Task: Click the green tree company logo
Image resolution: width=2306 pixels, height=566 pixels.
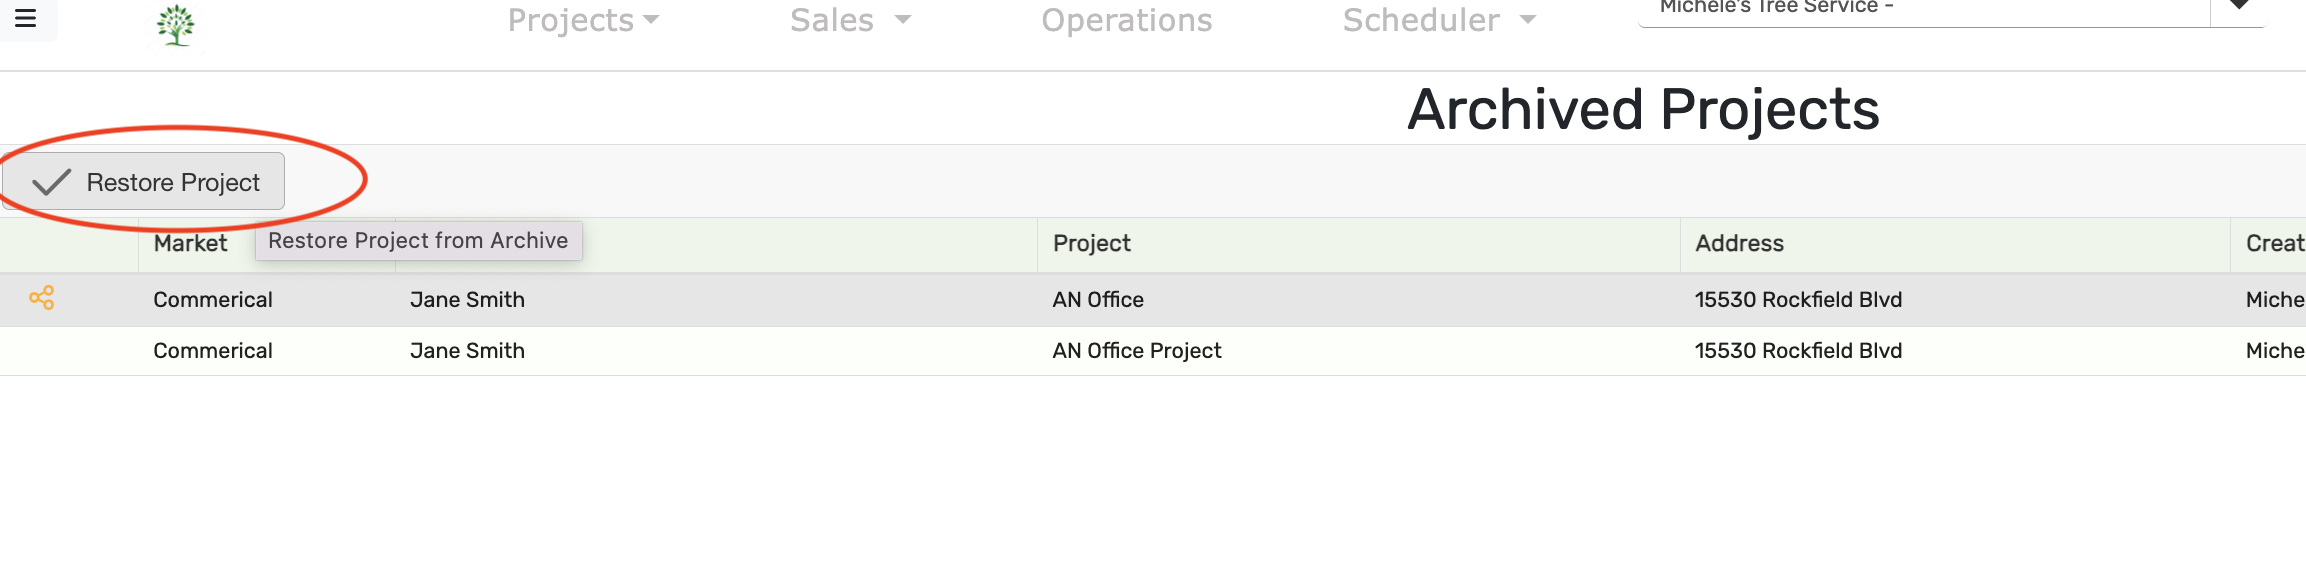Action: click(x=176, y=25)
